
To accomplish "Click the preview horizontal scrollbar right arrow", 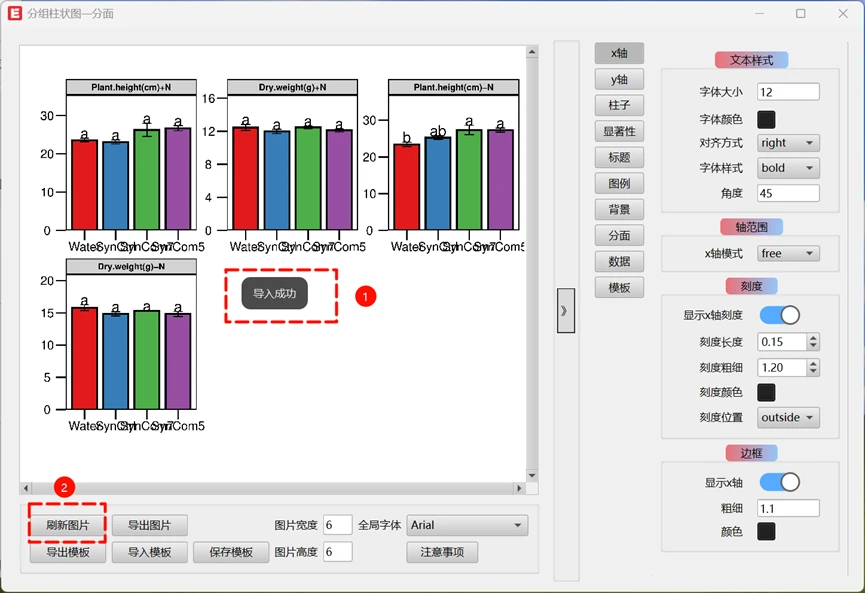I will (x=519, y=488).
